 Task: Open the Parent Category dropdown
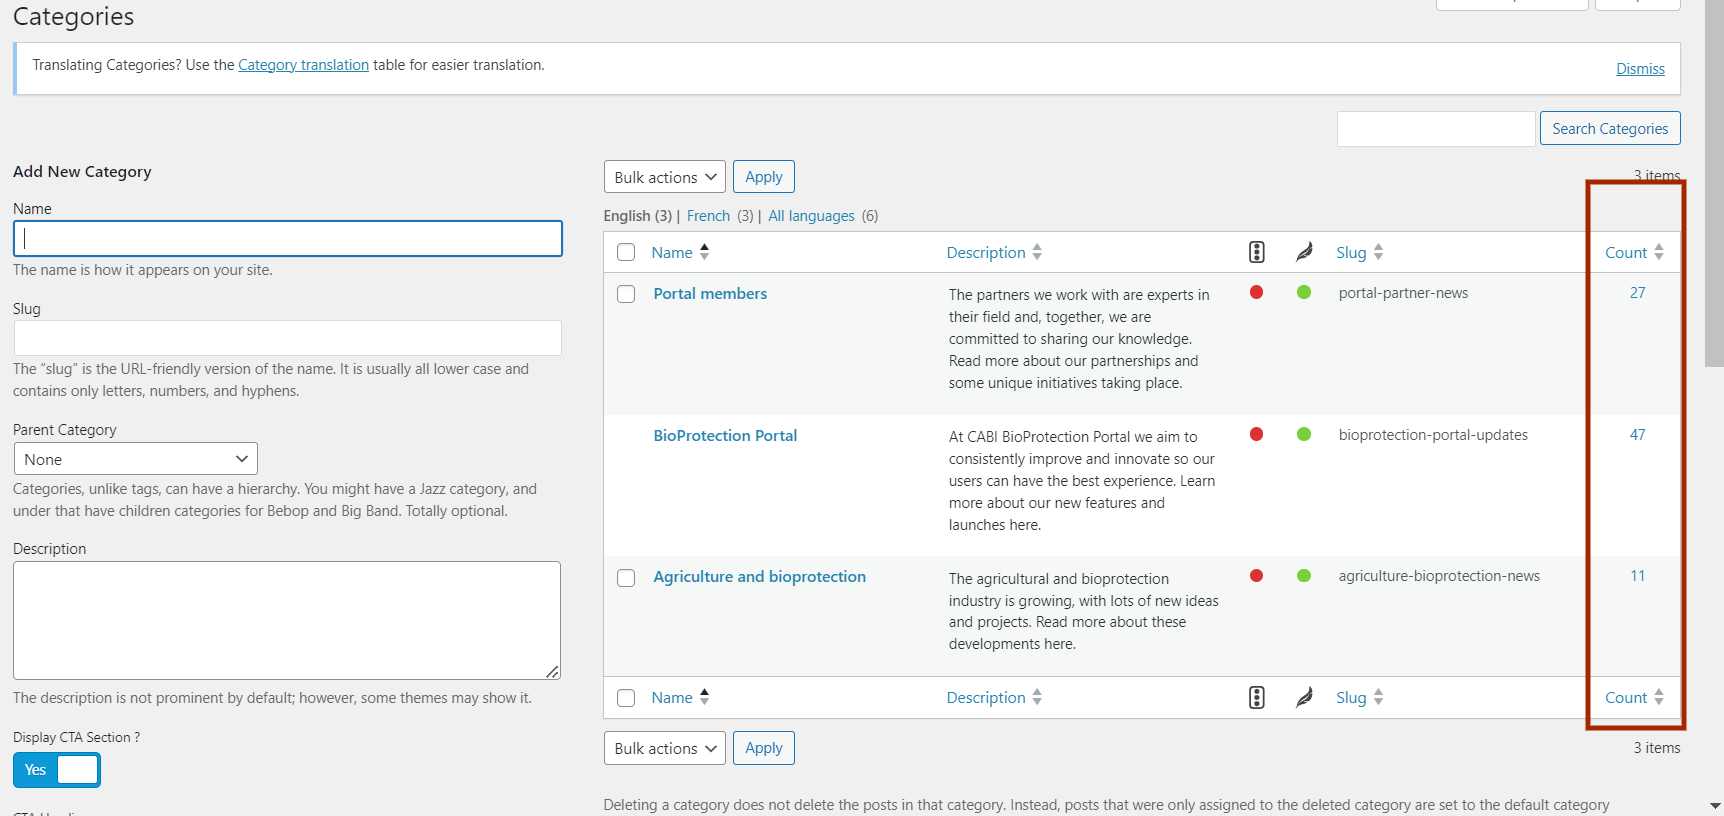click(135, 459)
